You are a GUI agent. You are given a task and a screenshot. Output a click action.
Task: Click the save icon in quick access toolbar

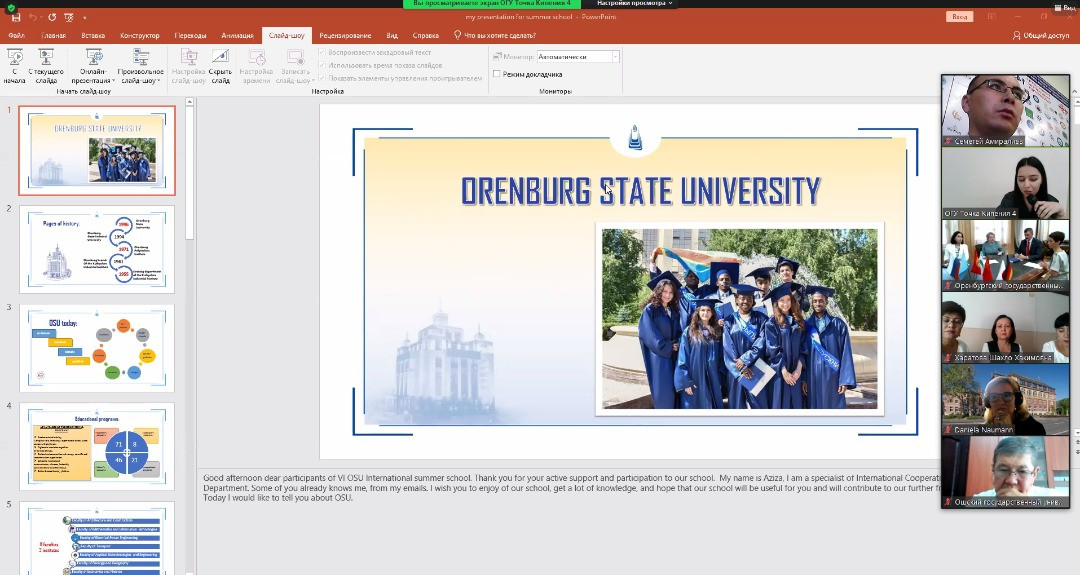click(15, 17)
